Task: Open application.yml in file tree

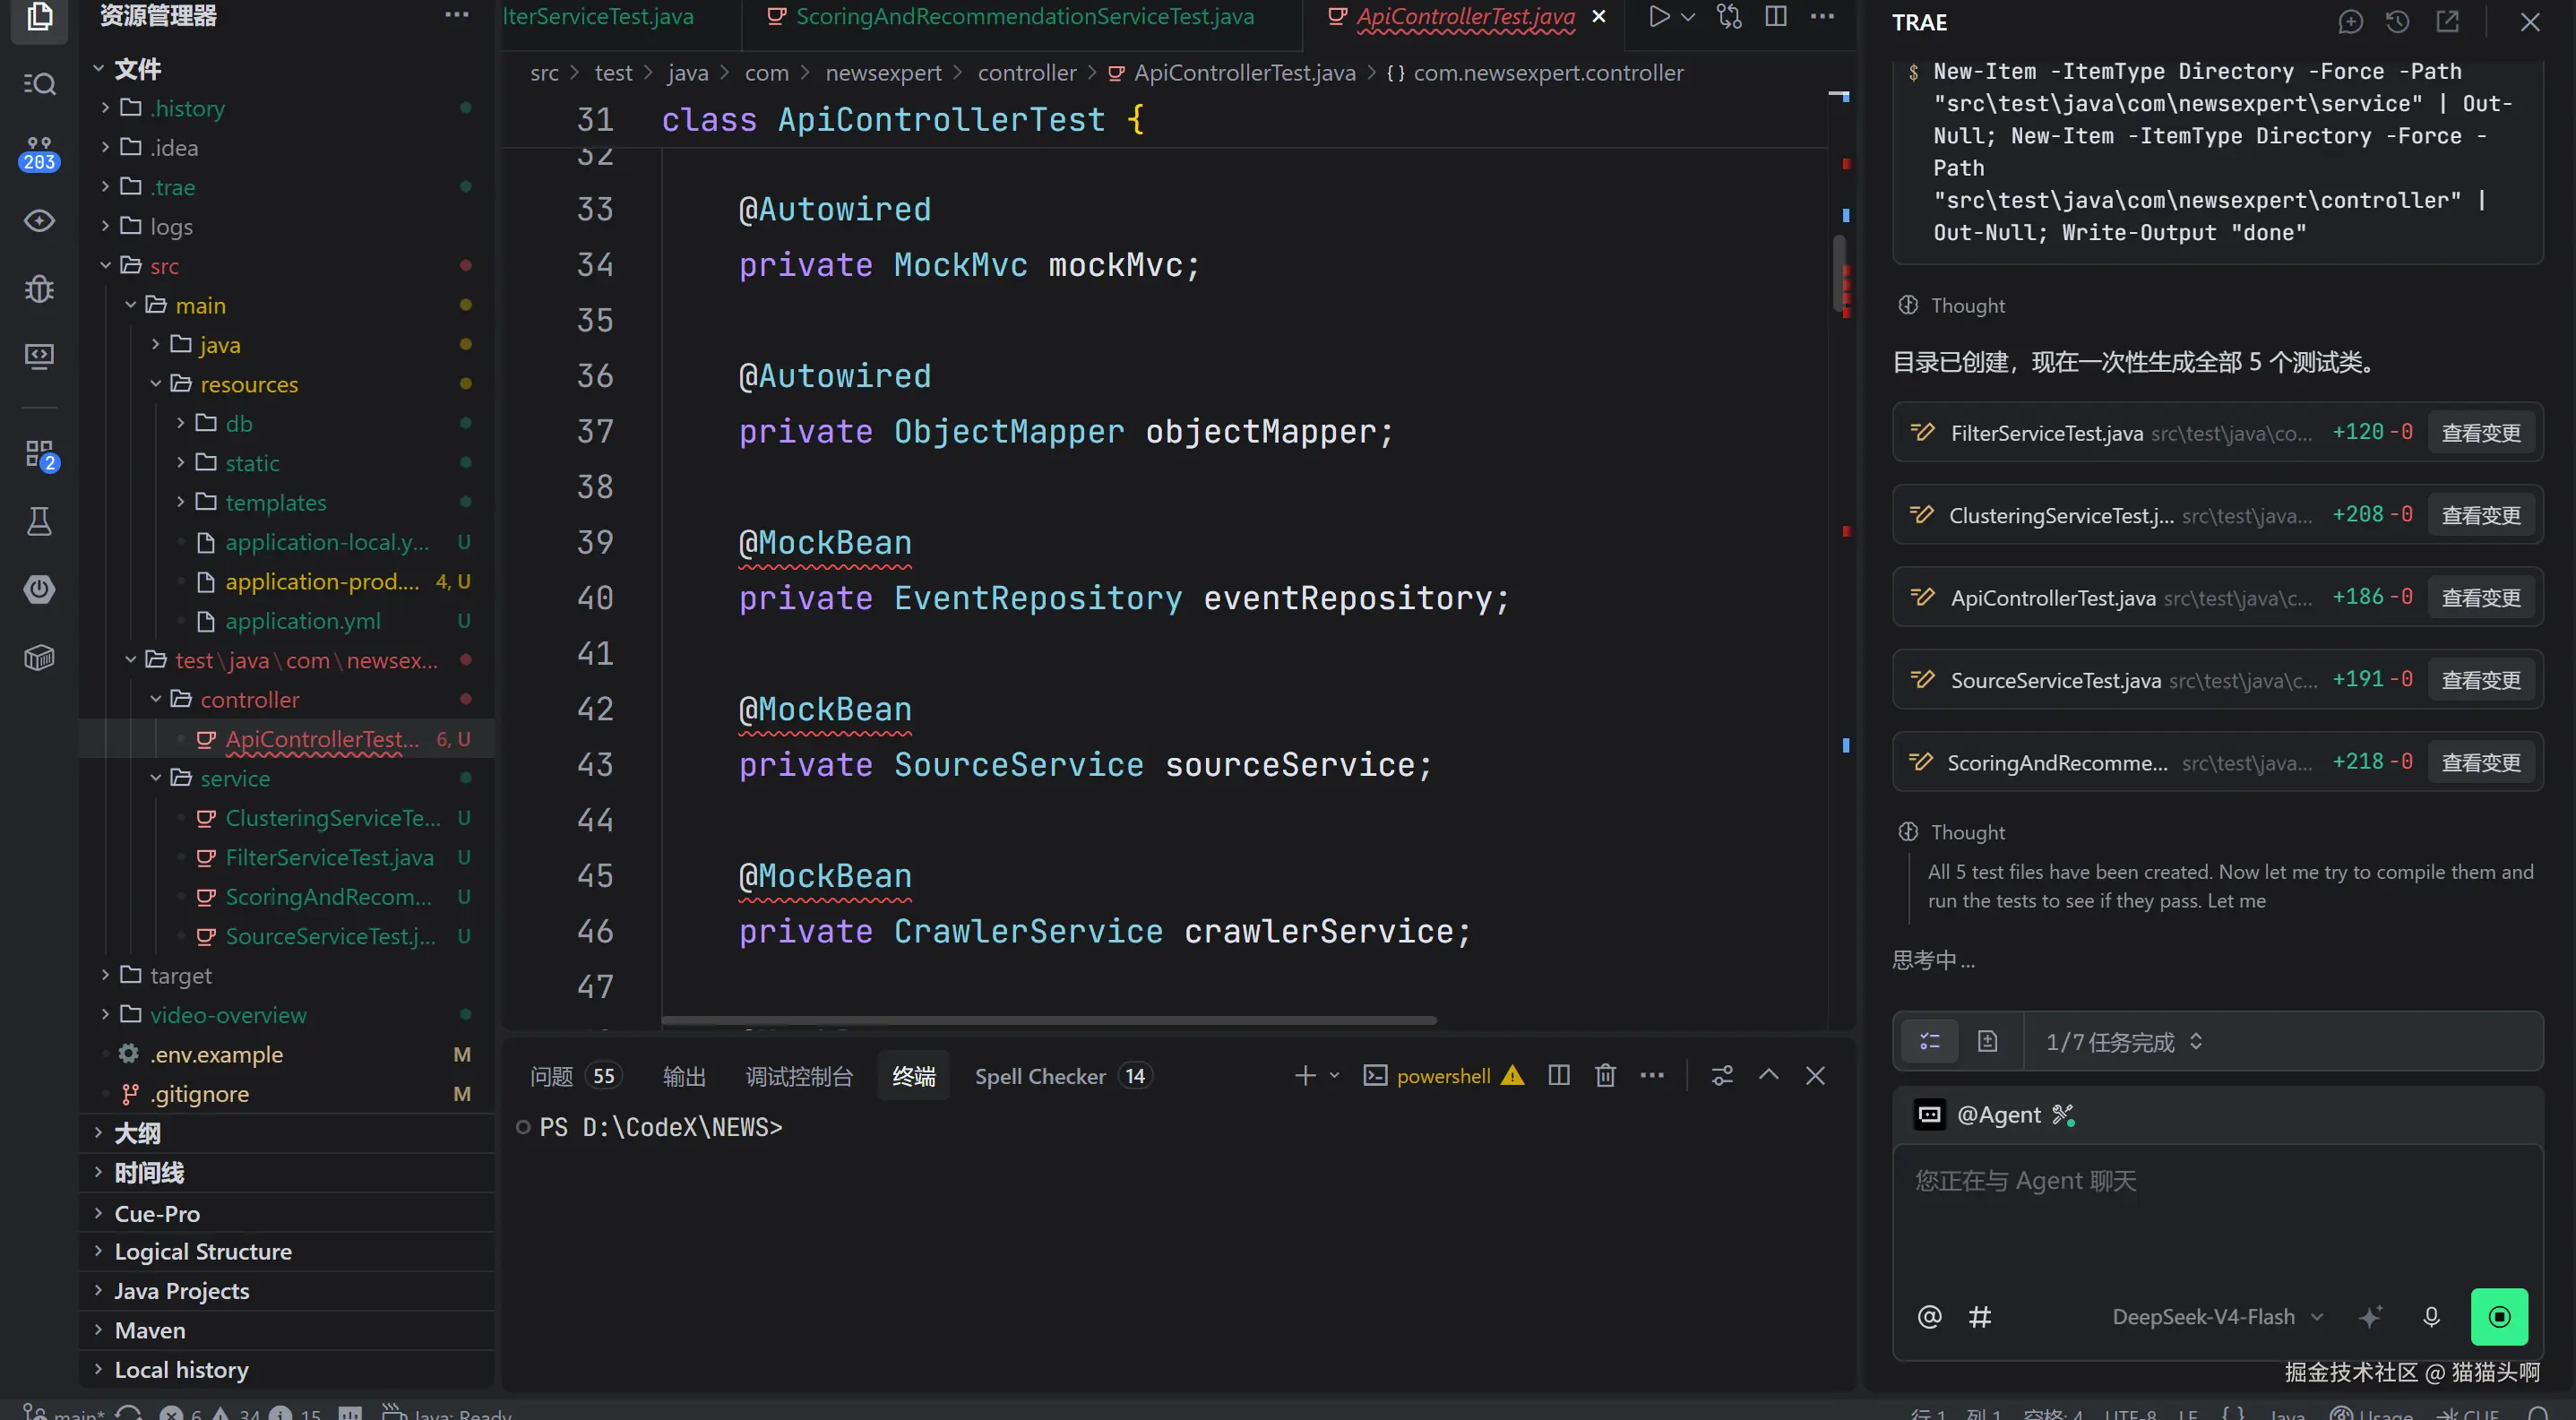Action: 303,621
